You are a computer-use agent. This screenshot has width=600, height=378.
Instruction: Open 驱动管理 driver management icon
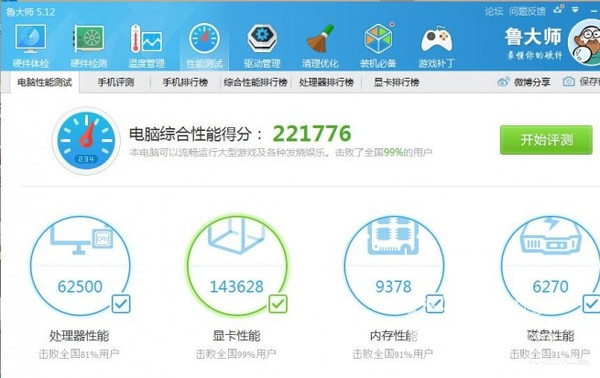pos(262,39)
